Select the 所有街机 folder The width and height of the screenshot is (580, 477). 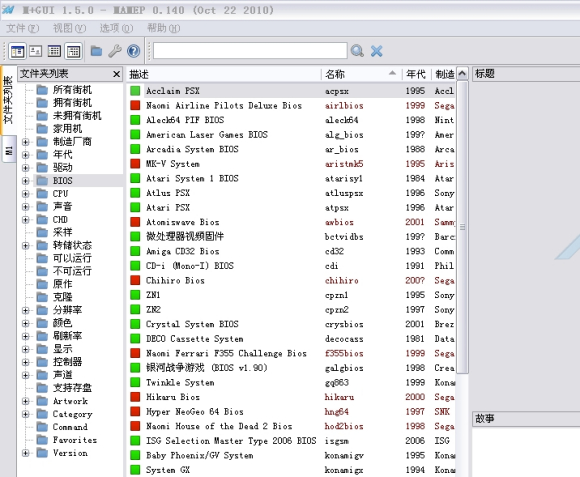[64, 90]
